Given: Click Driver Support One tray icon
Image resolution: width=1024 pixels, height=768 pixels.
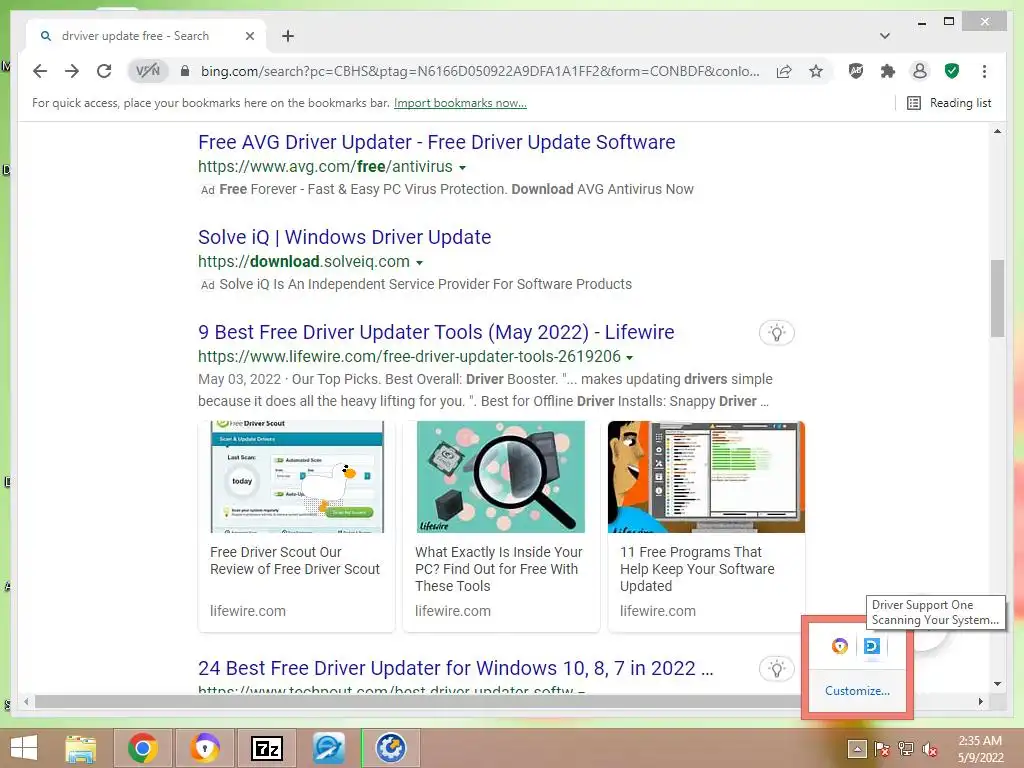Looking at the screenshot, I should pyautogui.click(x=872, y=646).
